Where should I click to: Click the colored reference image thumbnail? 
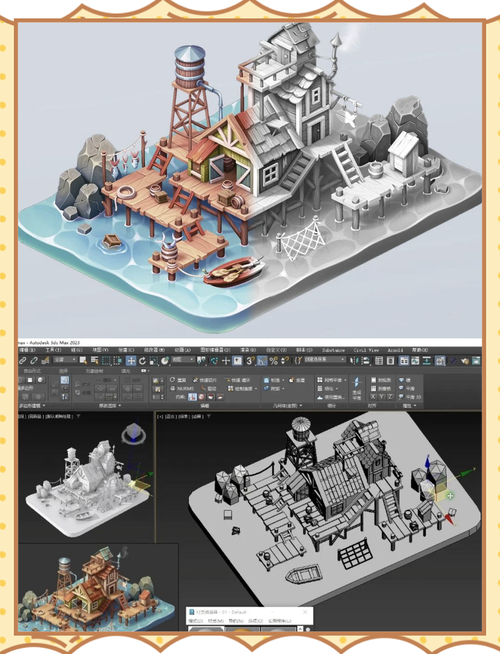97,587
